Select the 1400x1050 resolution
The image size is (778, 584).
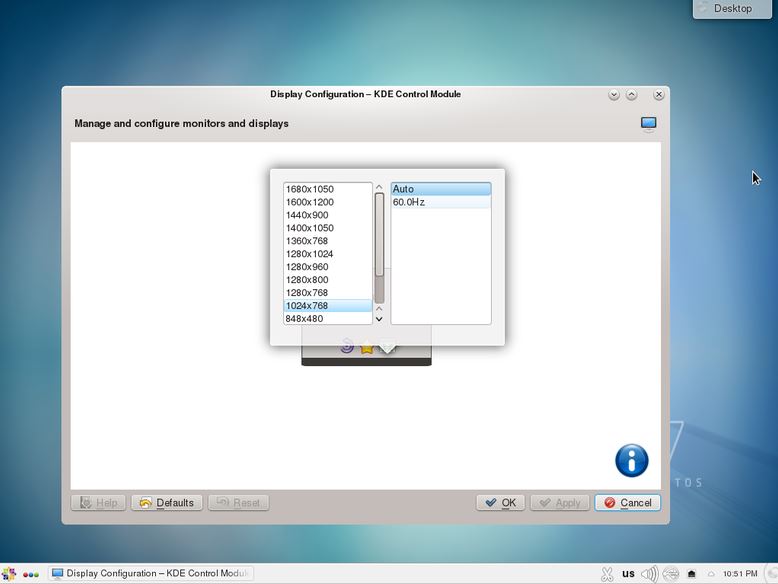[327, 228]
